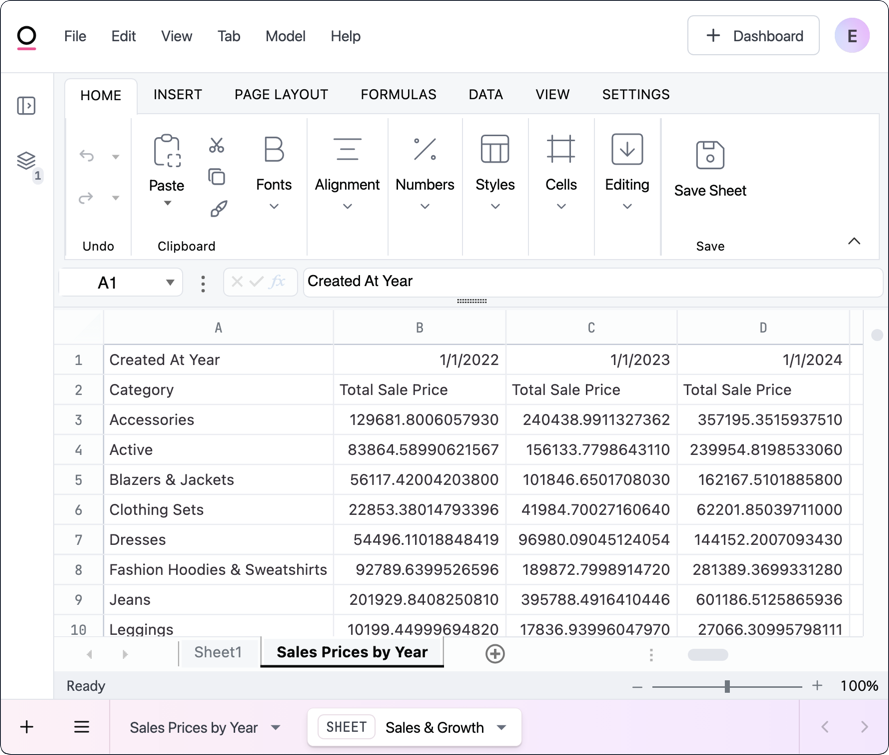The image size is (889, 755).
Task: Switch to the PAGE LAYOUT ribbon tab
Action: pyautogui.click(x=281, y=94)
